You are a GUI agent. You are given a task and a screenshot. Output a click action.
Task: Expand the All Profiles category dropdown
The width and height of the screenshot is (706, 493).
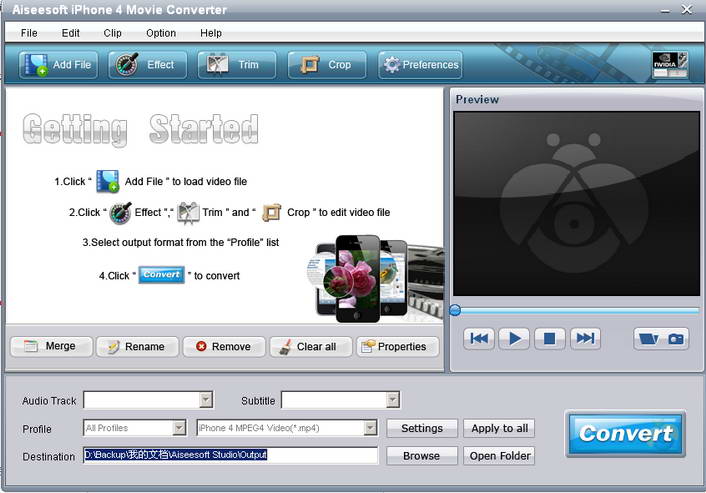[179, 428]
